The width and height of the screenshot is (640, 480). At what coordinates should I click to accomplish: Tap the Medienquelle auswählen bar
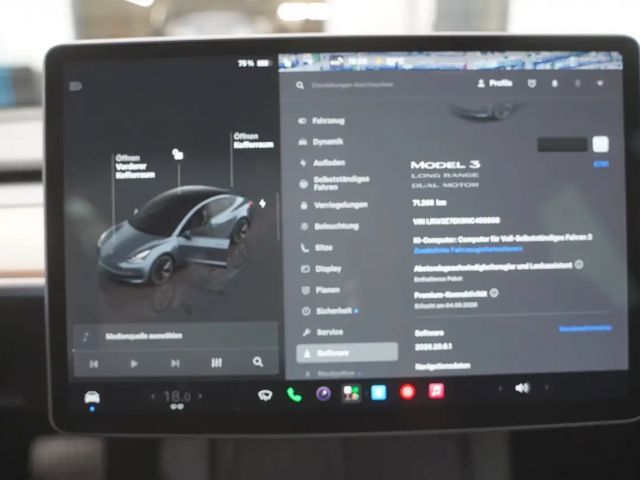tap(176, 336)
